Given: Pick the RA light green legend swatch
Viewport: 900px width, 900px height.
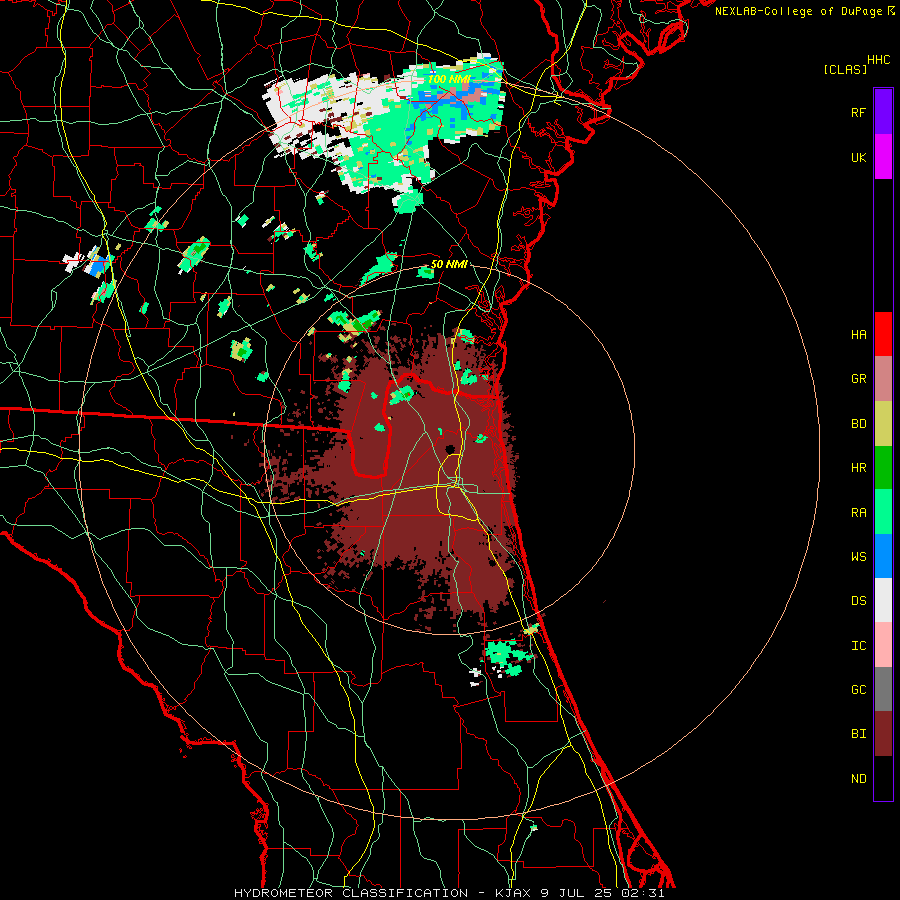Looking at the screenshot, I should tap(883, 512).
